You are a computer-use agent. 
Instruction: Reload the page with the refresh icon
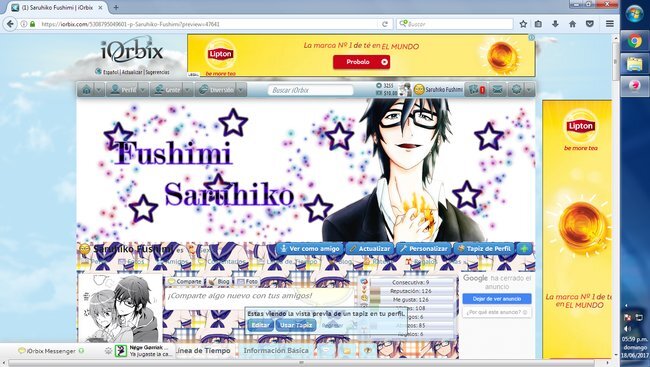coord(385,24)
